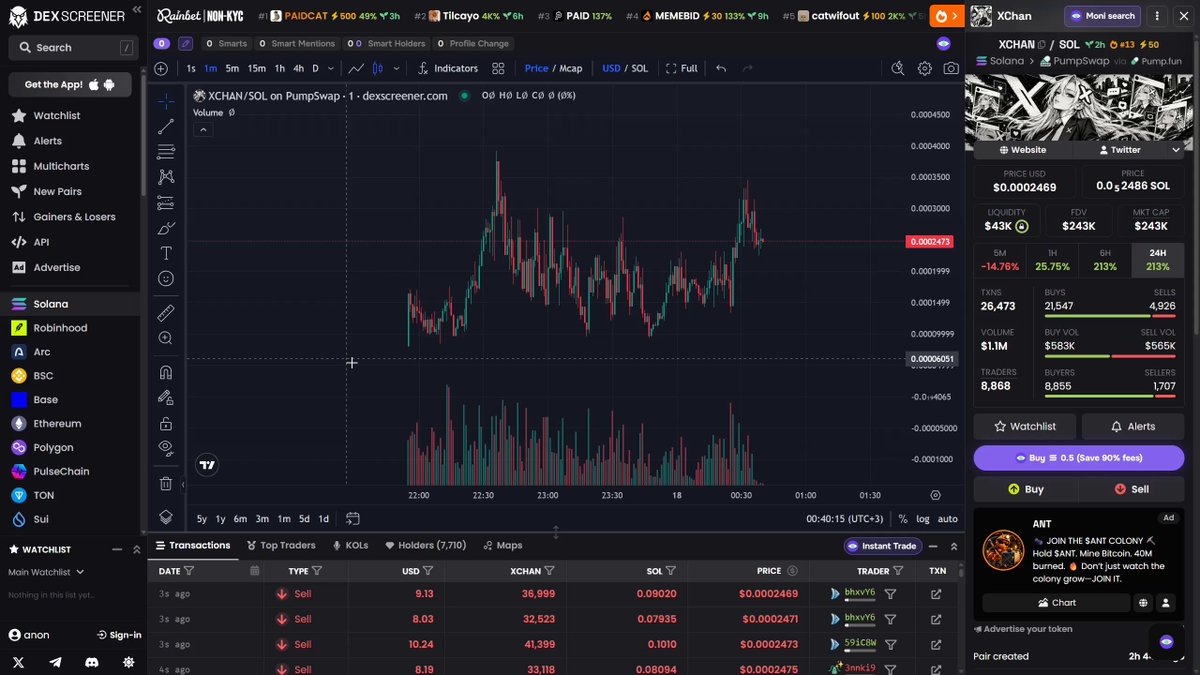
Task: Toggle magnet mode for drawings
Action: (x=166, y=372)
